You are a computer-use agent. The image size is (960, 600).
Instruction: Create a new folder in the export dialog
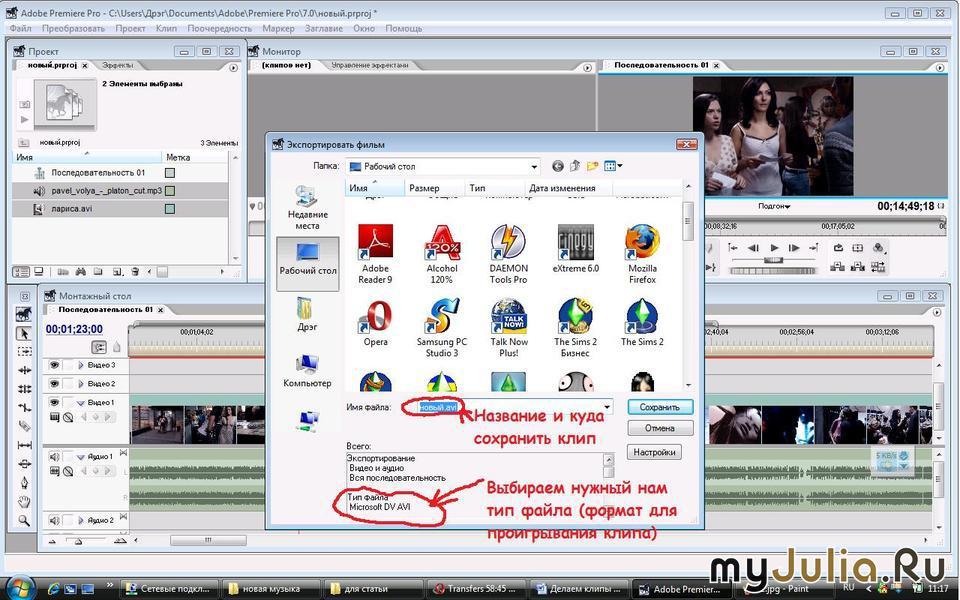(592, 166)
